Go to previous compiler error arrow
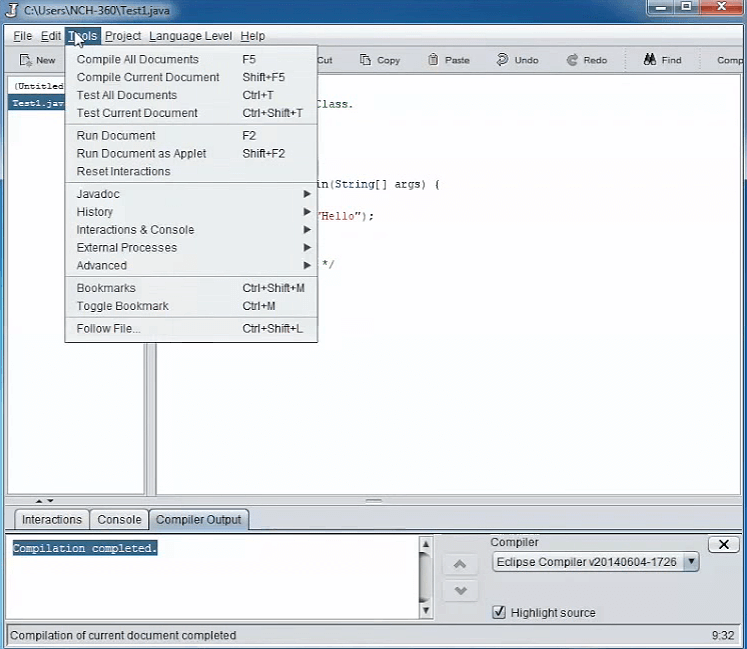This screenshot has width=747, height=649. point(460,565)
